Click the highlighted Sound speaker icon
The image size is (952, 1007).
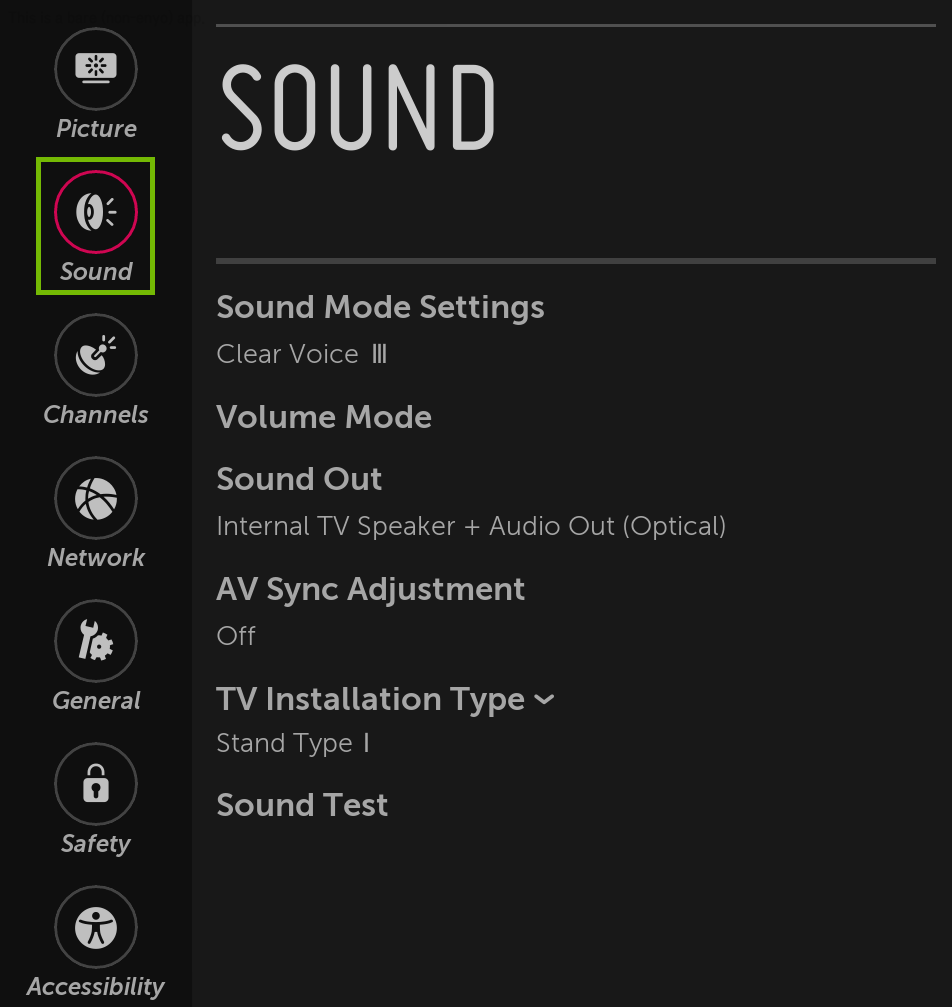[x=96, y=212]
